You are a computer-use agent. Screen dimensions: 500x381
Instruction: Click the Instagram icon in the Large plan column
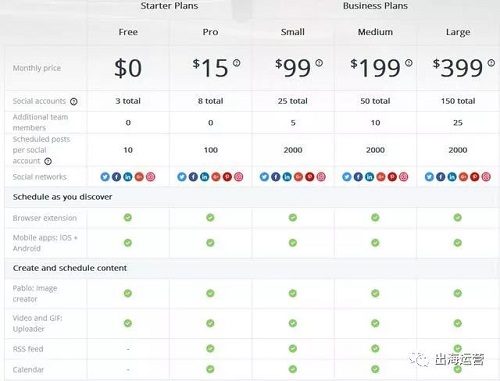486,177
